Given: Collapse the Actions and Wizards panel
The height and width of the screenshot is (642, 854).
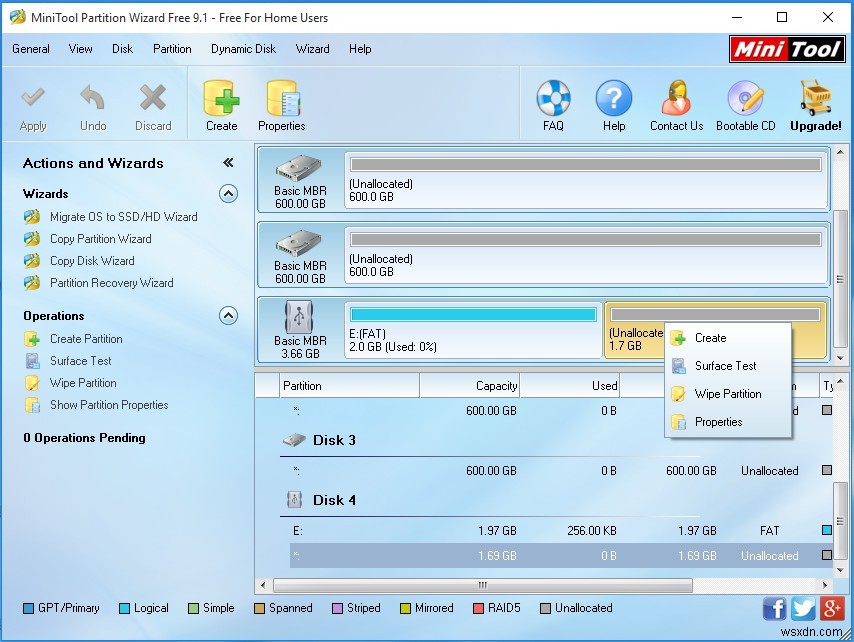Looking at the screenshot, I should 228,161.
